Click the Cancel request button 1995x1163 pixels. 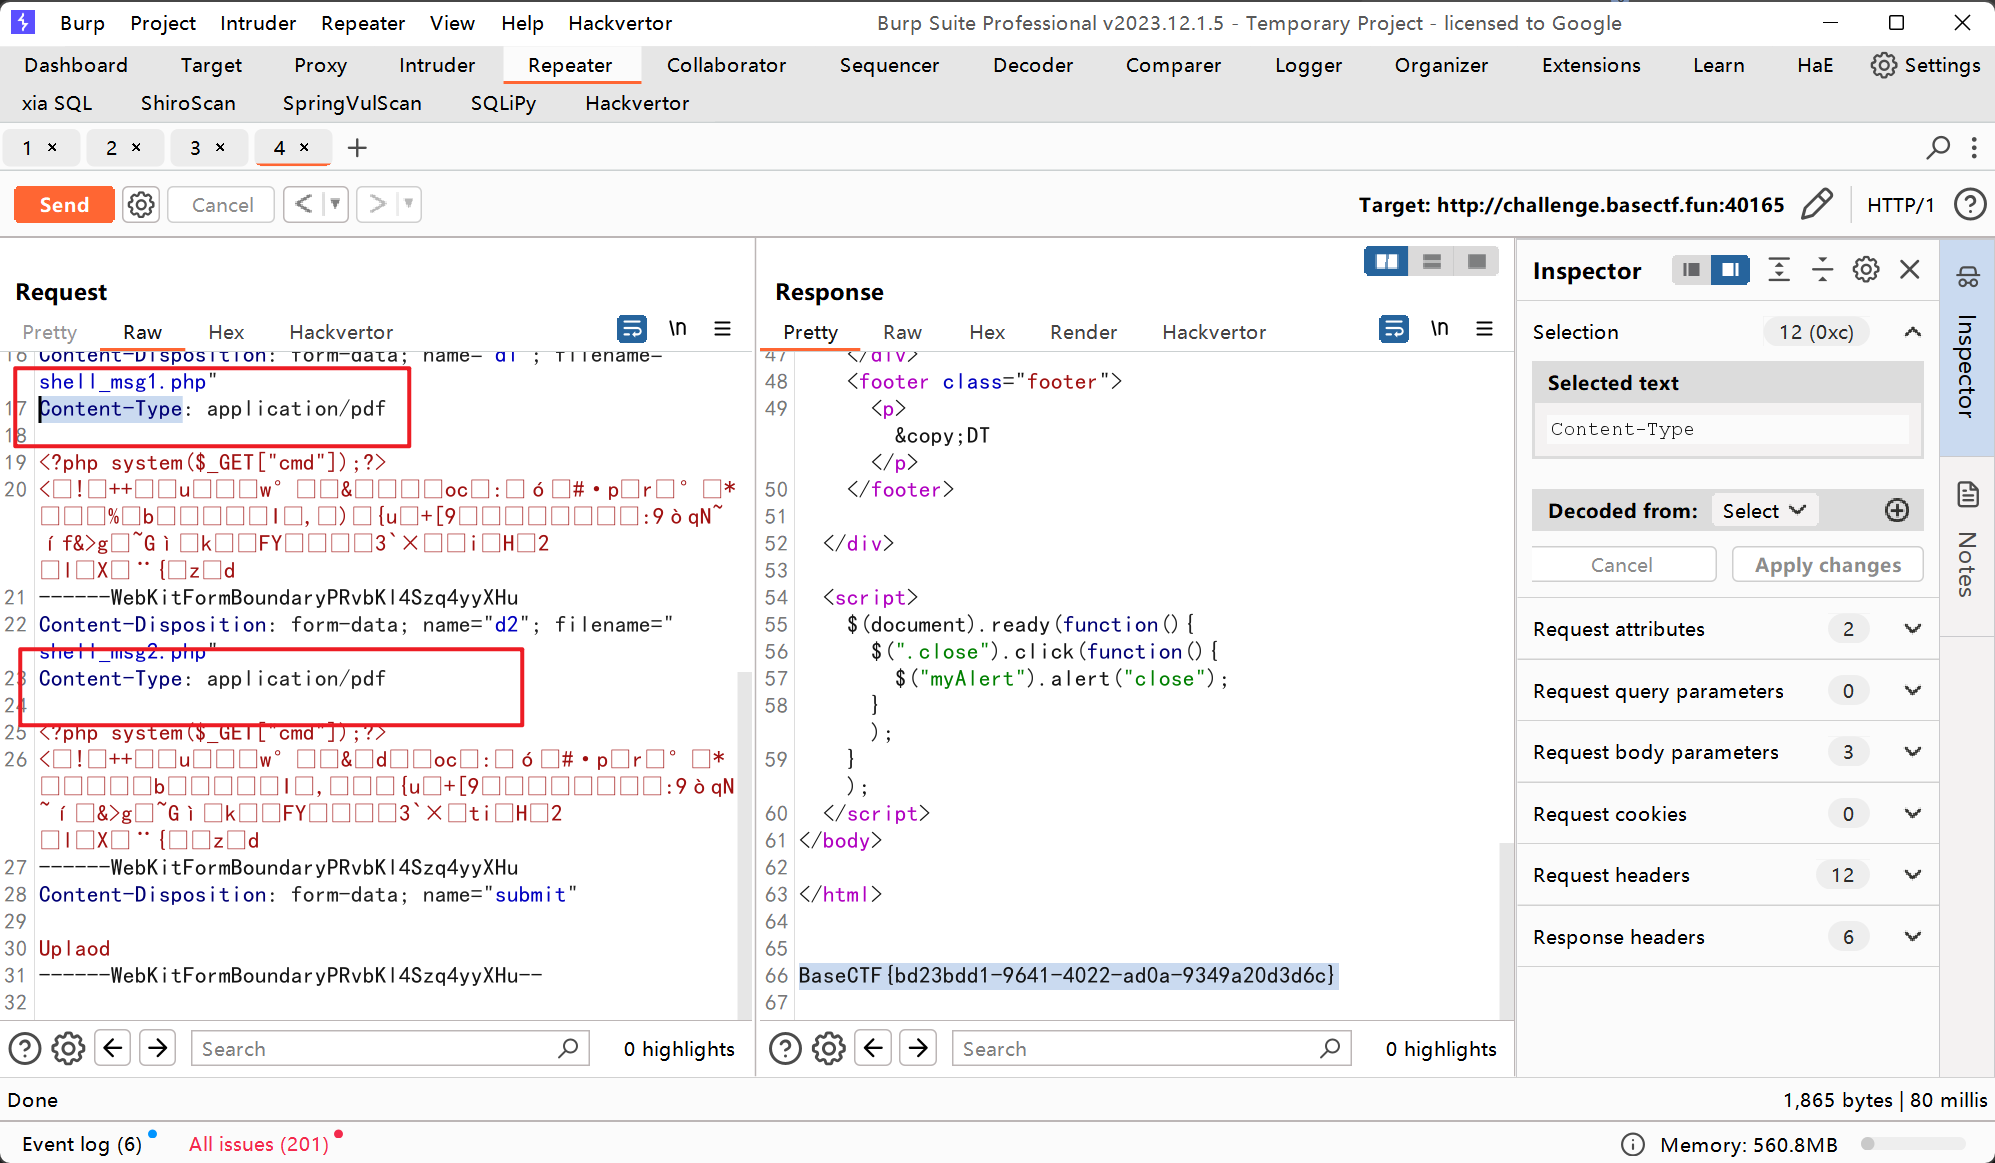pyautogui.click(x=222, y=205)
